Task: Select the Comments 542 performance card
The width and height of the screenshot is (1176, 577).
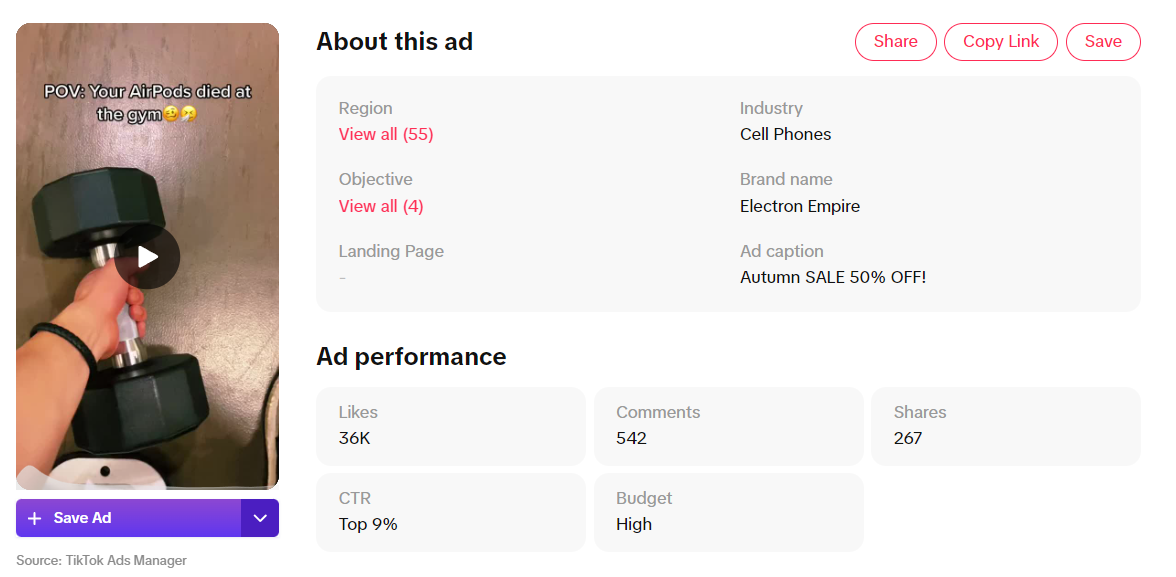Action: click(728, 426)
